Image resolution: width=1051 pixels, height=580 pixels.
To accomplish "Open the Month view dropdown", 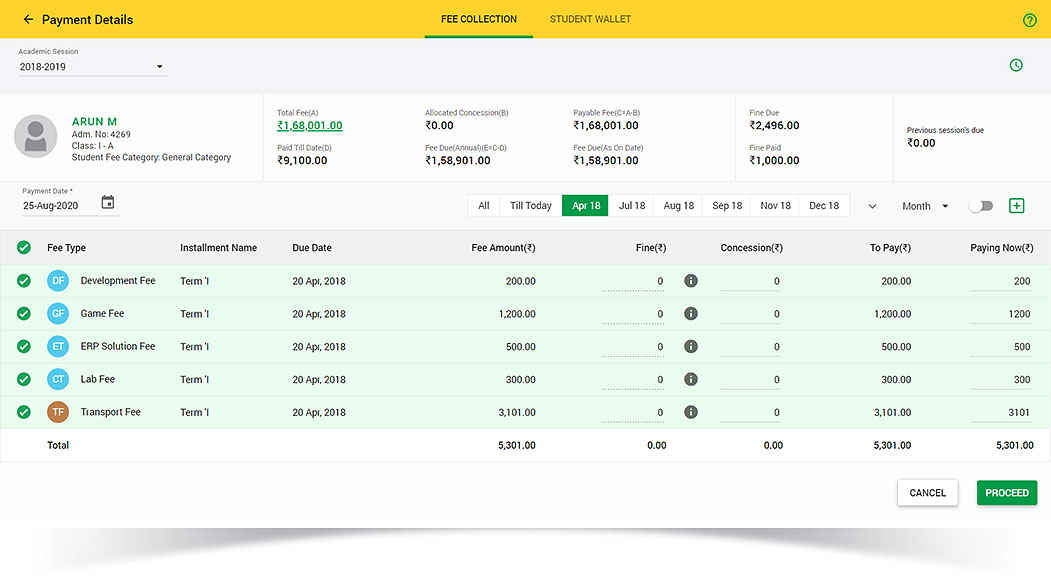I will point(925,206).
